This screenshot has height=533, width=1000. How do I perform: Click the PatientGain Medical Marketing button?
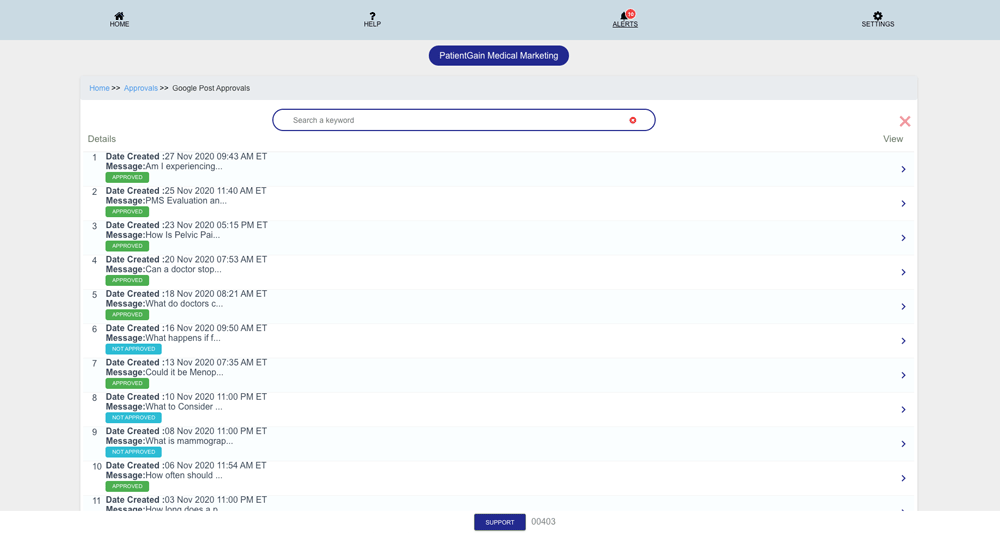point(499,55)
